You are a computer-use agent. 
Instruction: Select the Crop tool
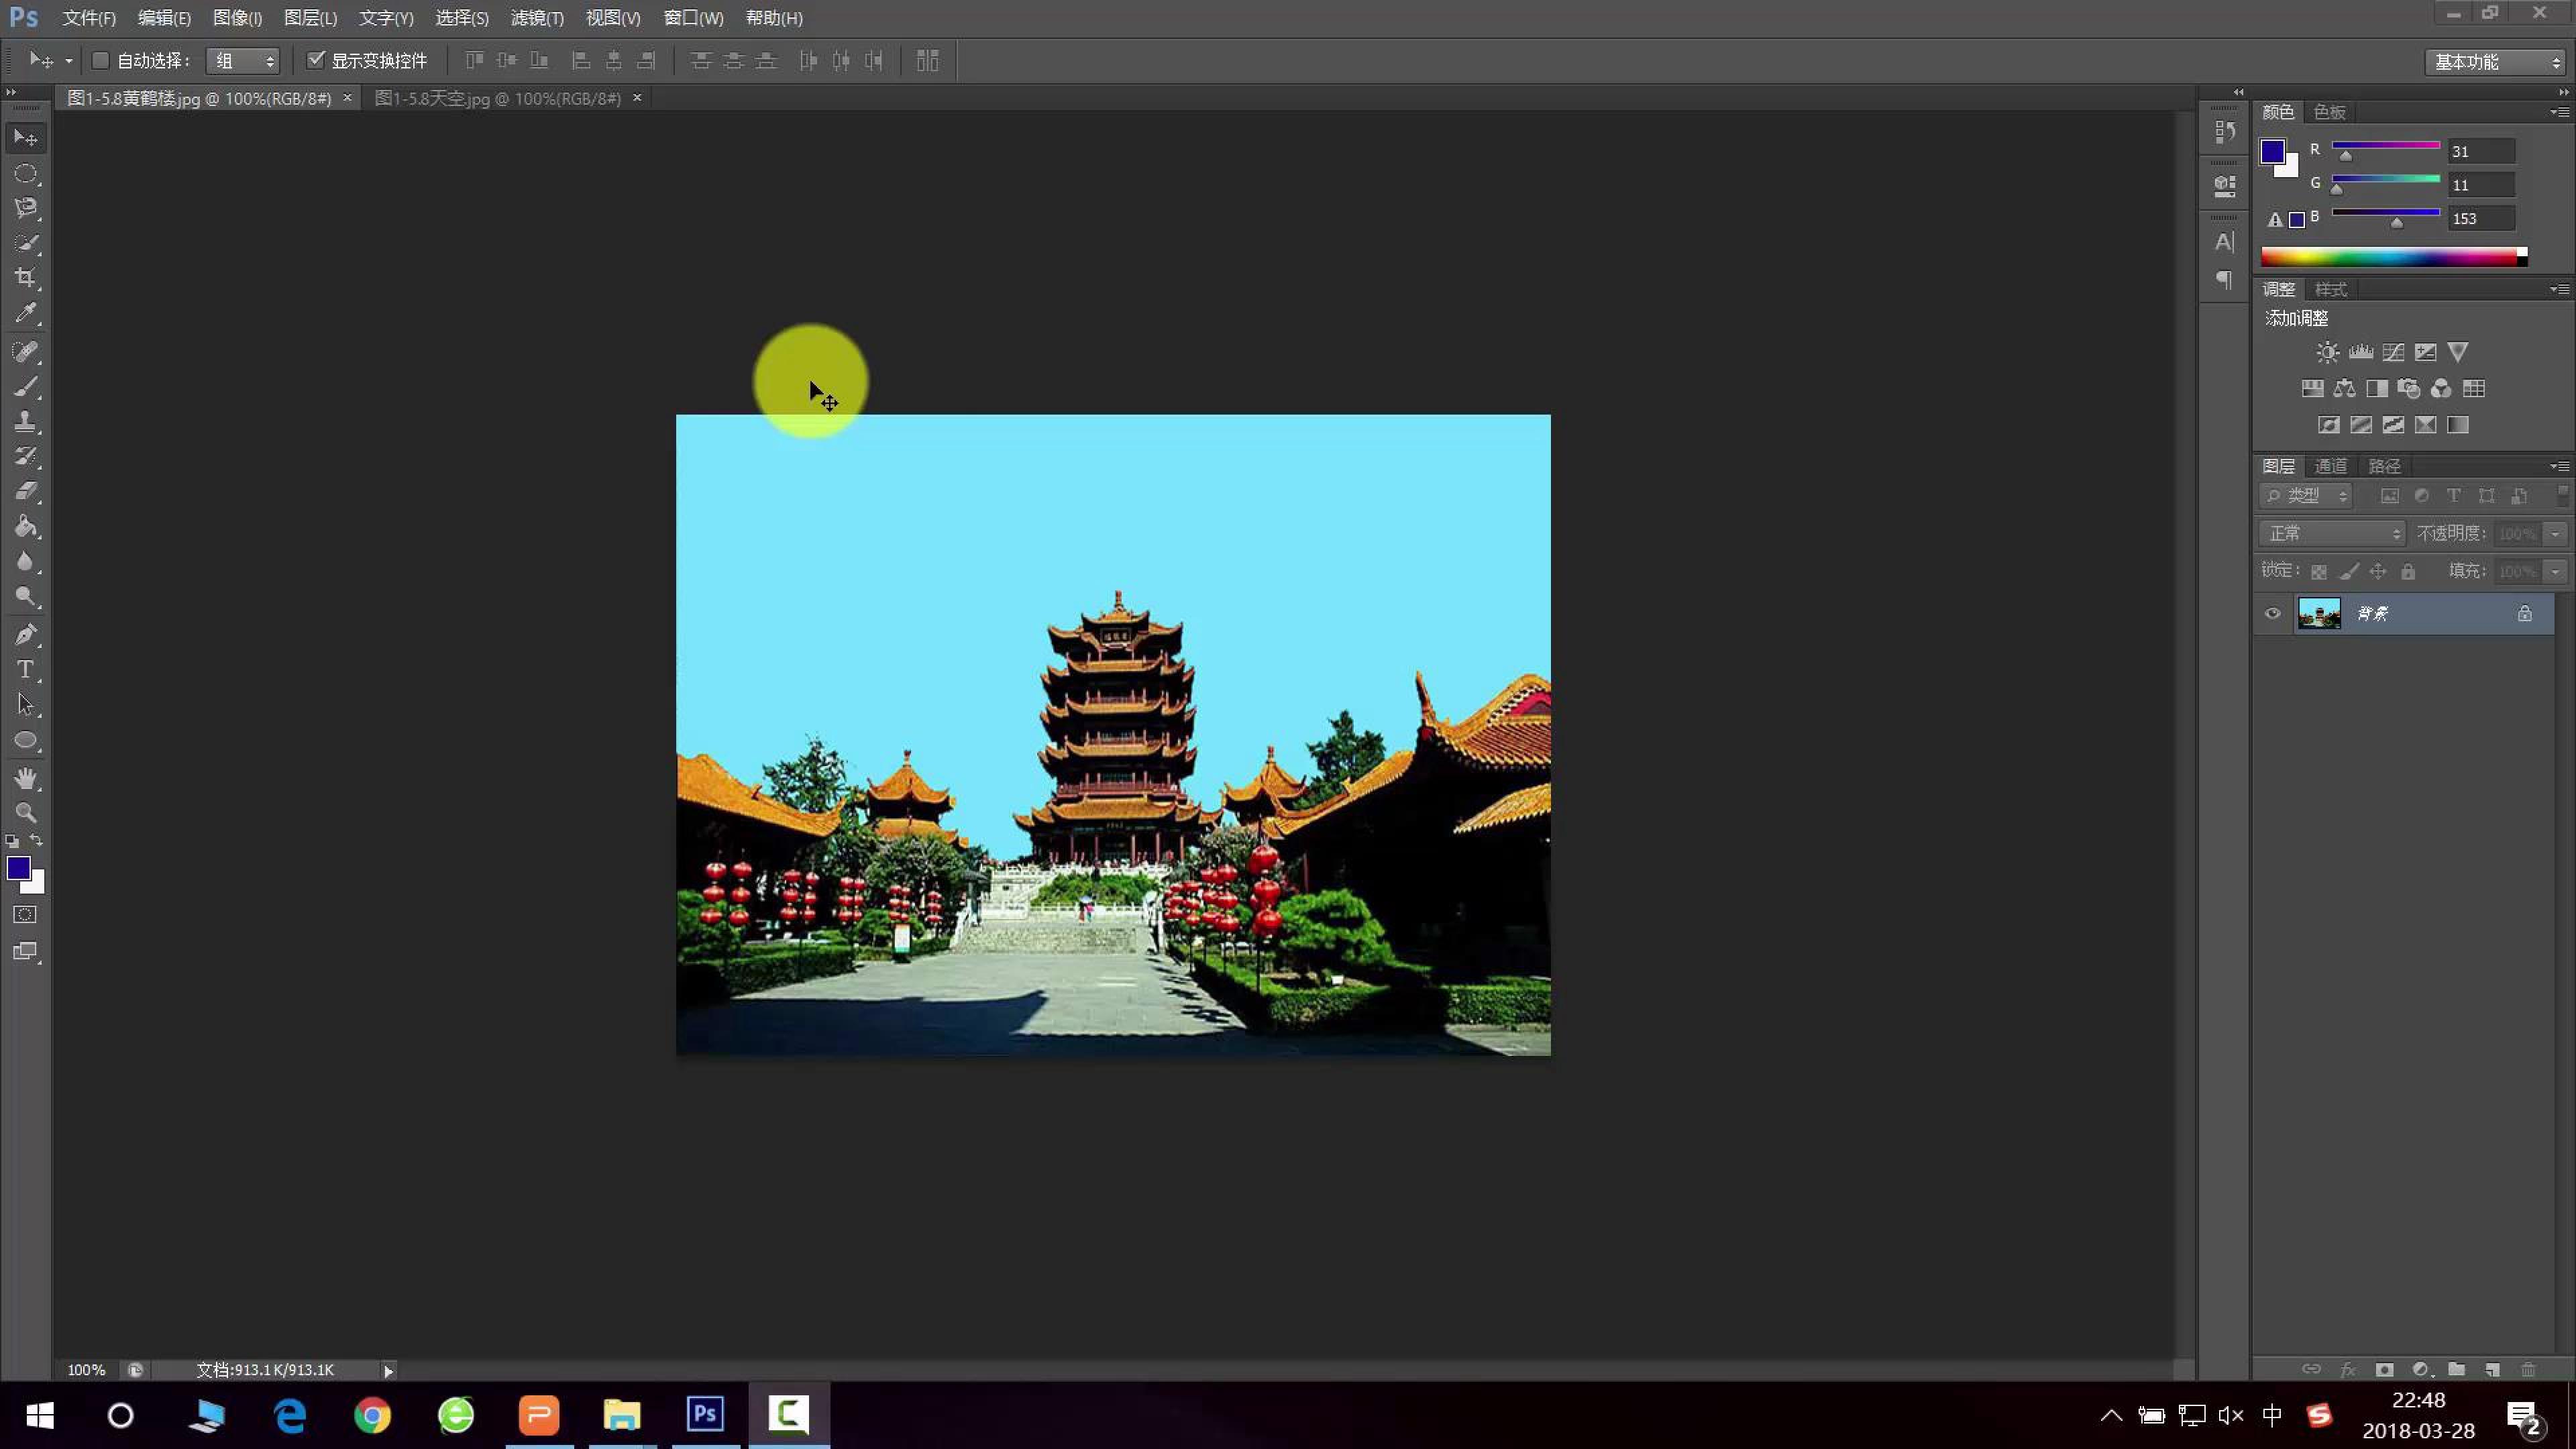pos(26,278)
